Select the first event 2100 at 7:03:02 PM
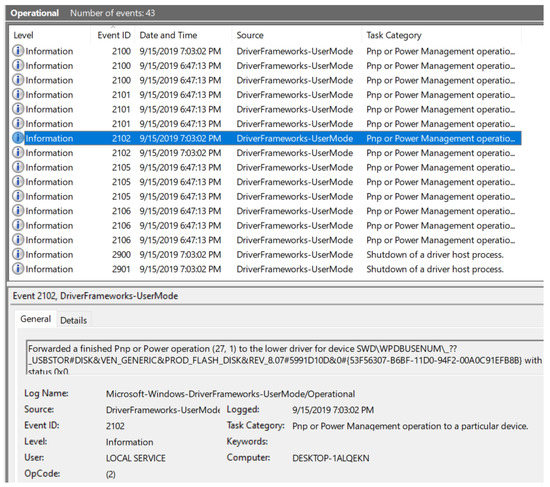 (267, 51)
